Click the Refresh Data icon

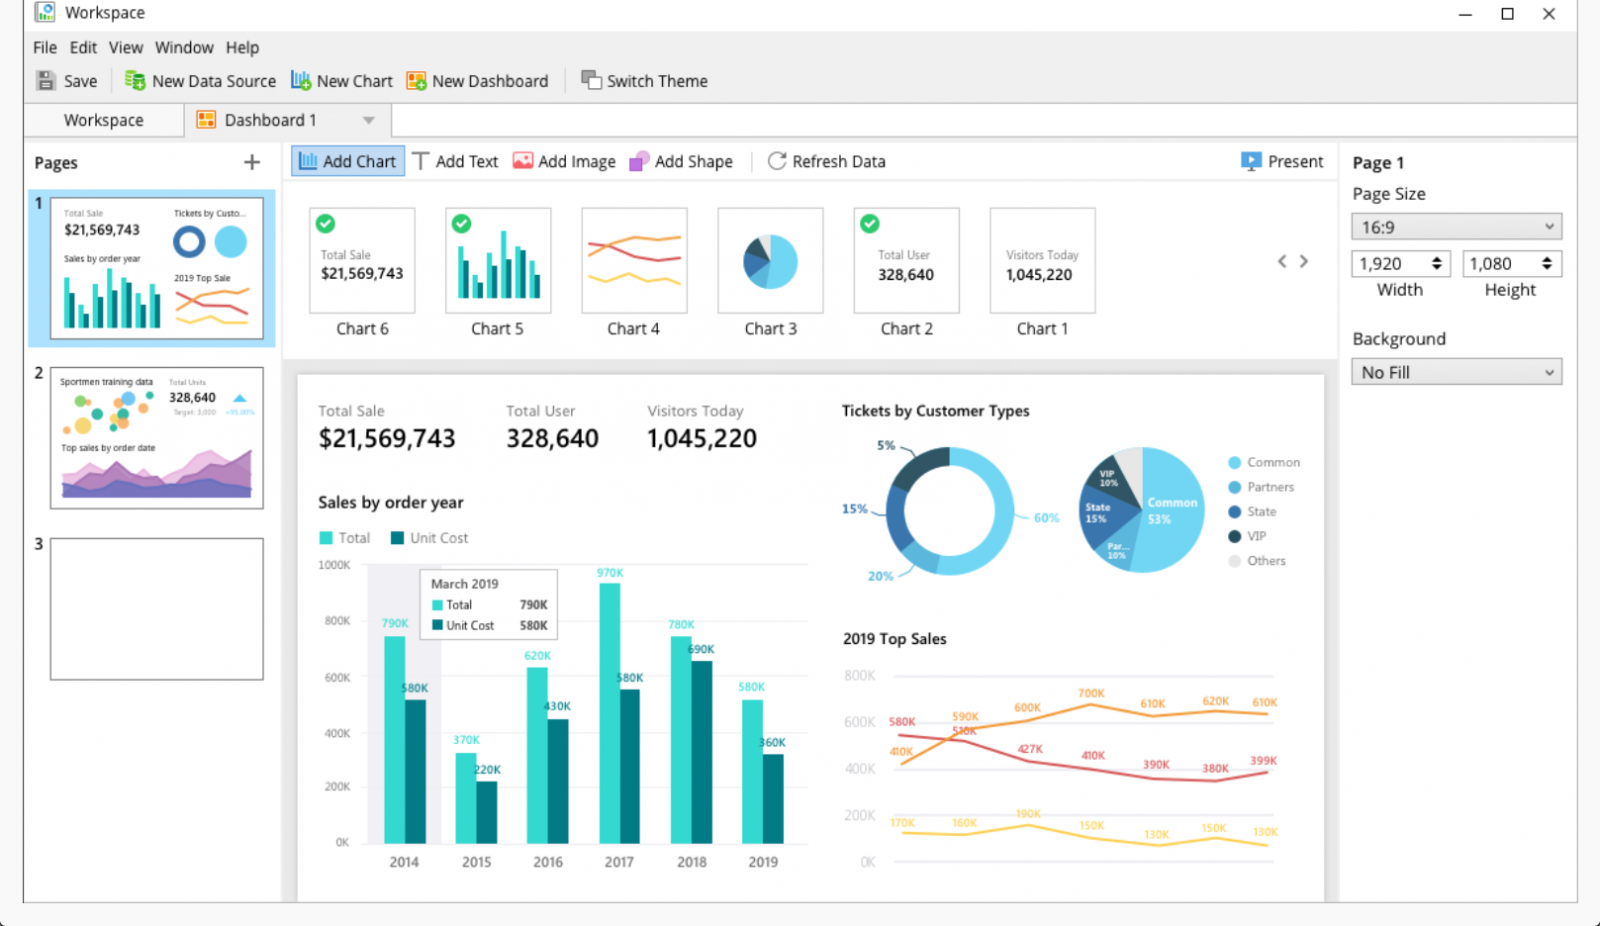pos(776,161)
